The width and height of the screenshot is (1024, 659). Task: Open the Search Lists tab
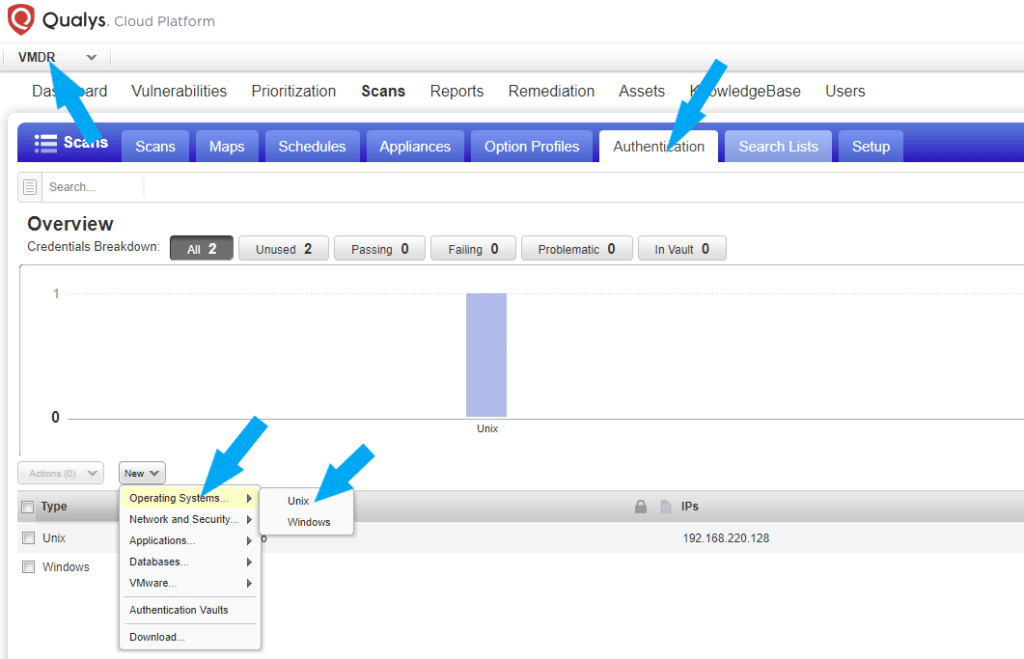[x=778, y=146]
